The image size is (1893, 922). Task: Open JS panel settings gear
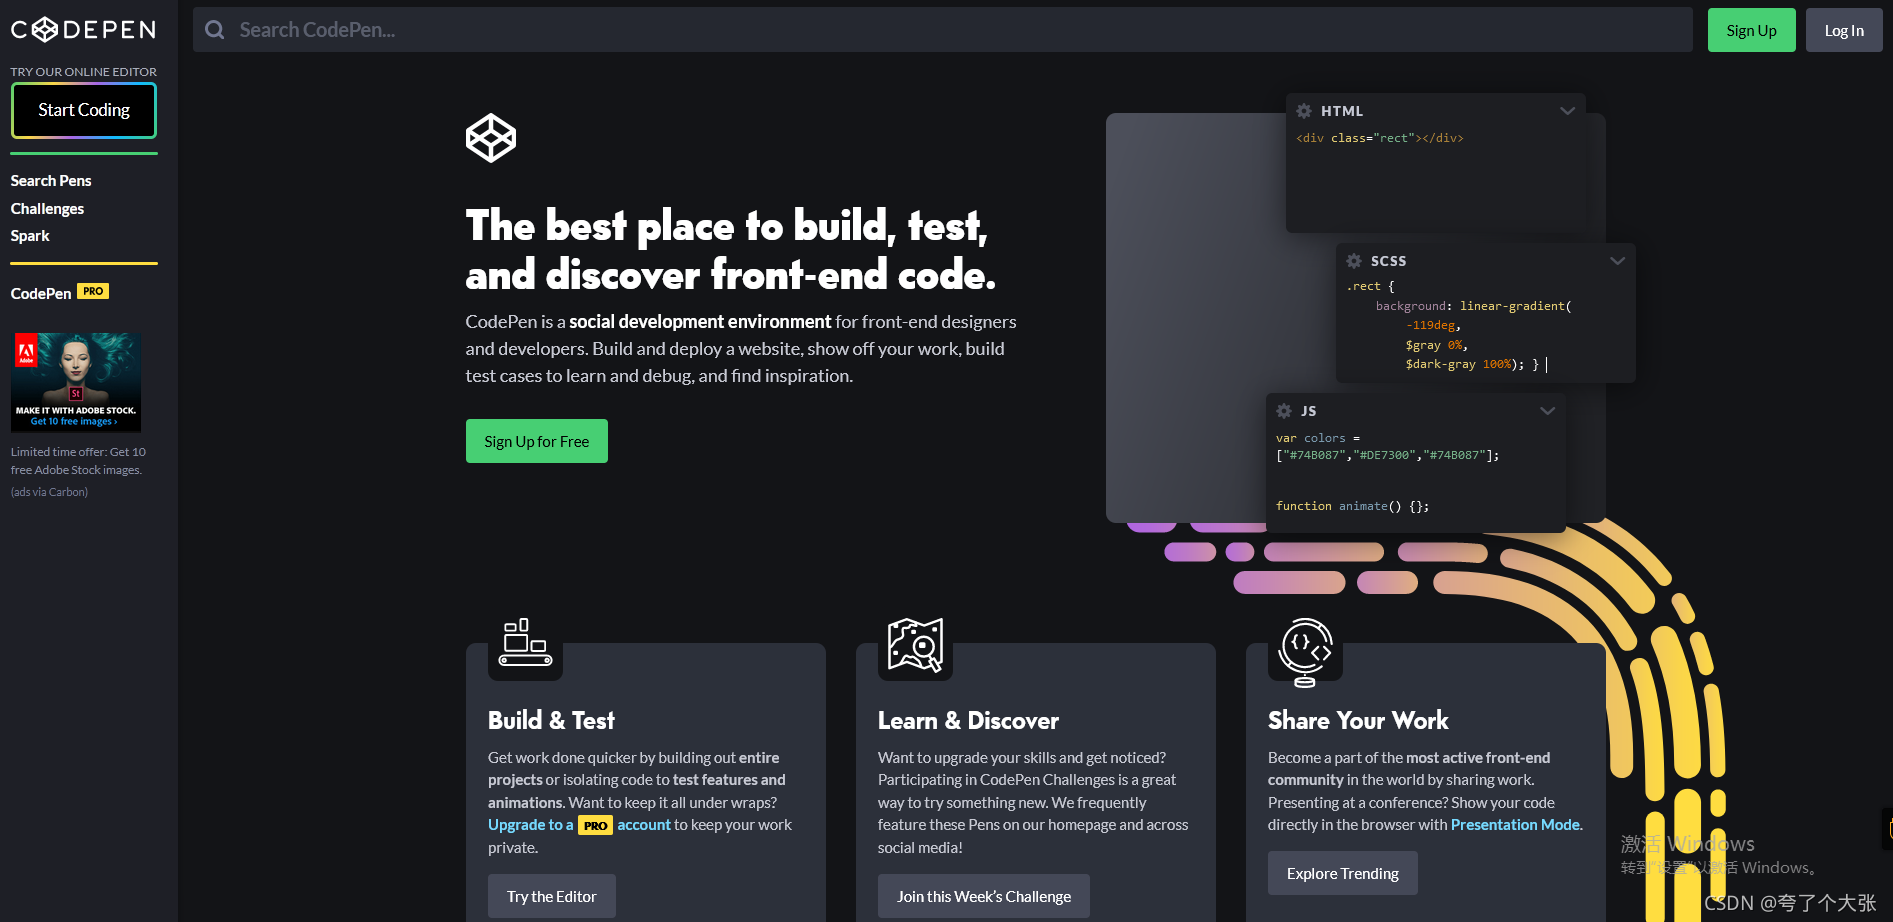pyautogui.click(x=1284, y=411)
